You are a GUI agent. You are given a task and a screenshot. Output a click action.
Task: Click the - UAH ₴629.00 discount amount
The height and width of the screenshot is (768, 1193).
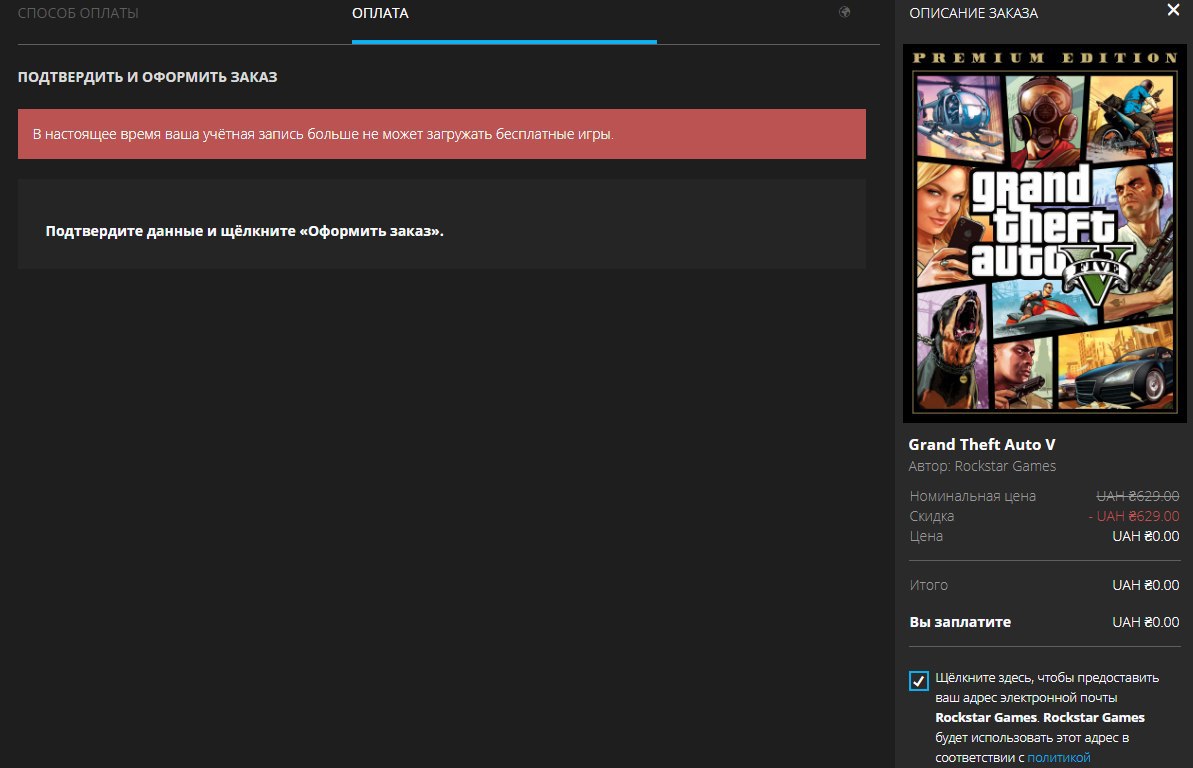coord(1134,516)
